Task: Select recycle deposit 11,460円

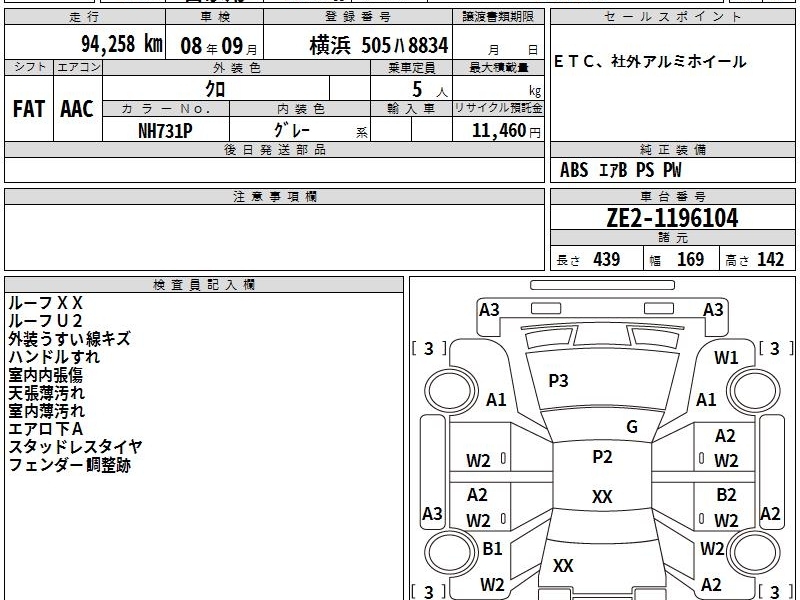Action: [x=506, y=131]
